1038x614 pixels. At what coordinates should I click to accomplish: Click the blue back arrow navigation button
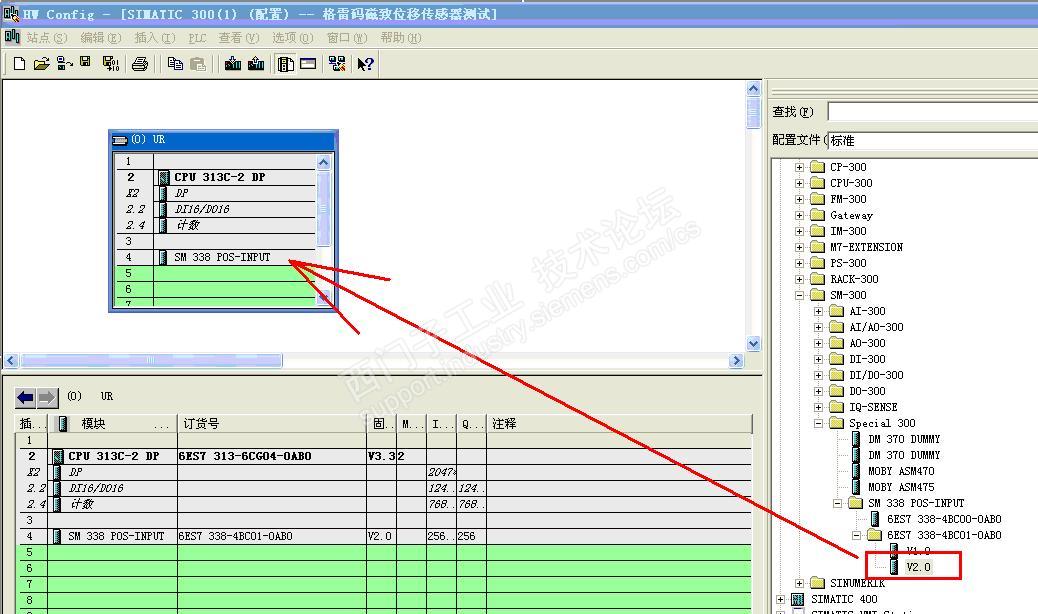(25, 397)
